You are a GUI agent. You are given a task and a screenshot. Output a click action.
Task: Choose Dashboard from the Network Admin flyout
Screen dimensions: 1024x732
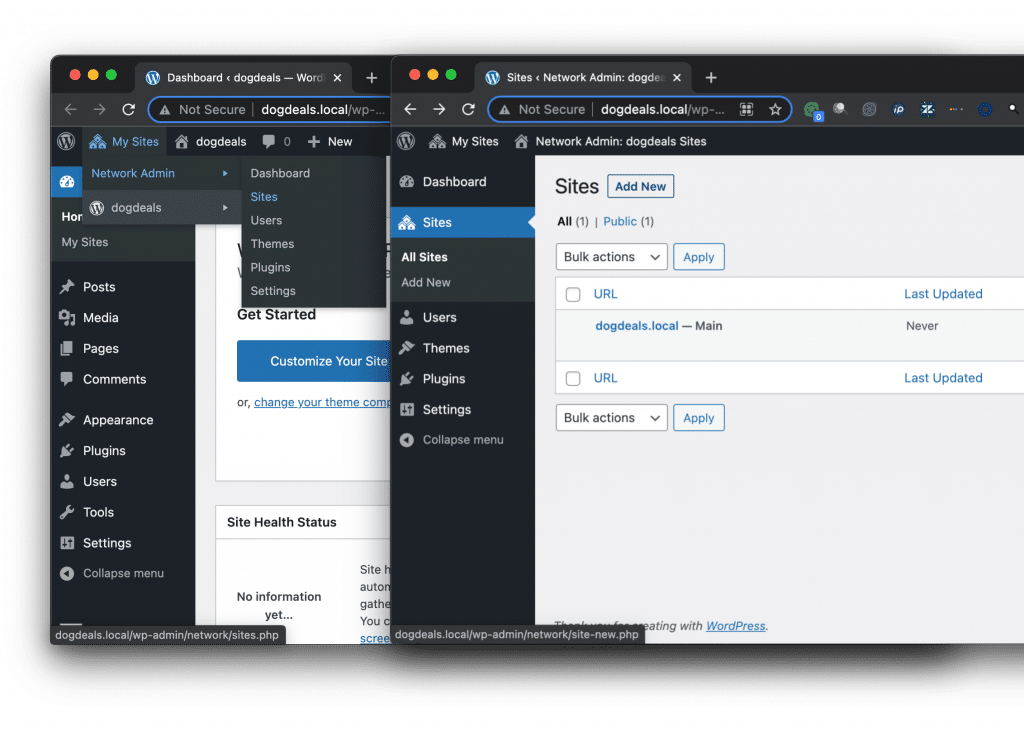coord(280,173)
